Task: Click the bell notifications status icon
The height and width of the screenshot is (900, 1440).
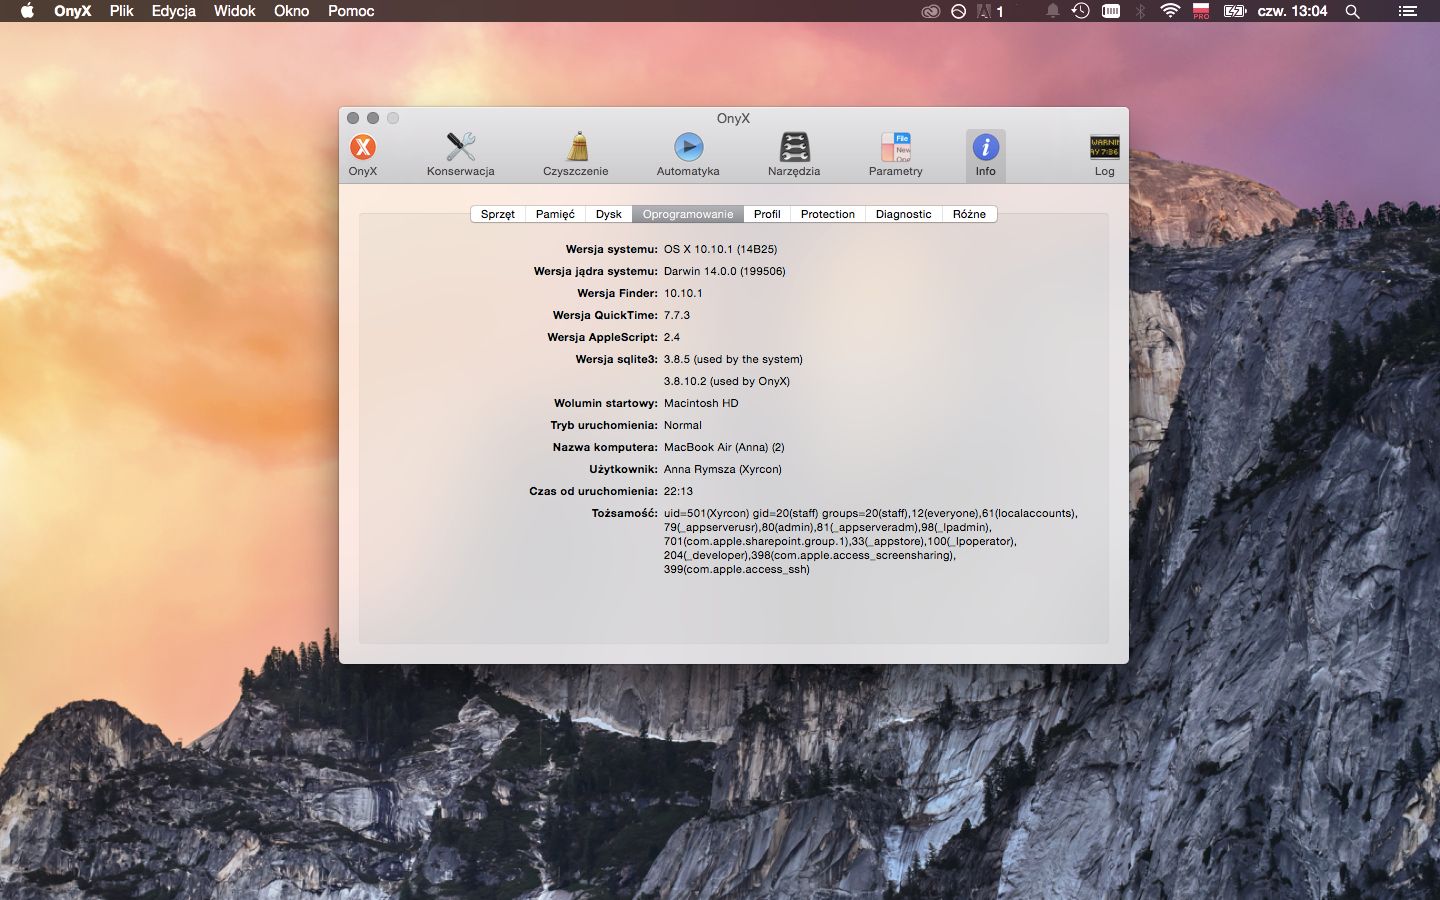Action: 1053,11
